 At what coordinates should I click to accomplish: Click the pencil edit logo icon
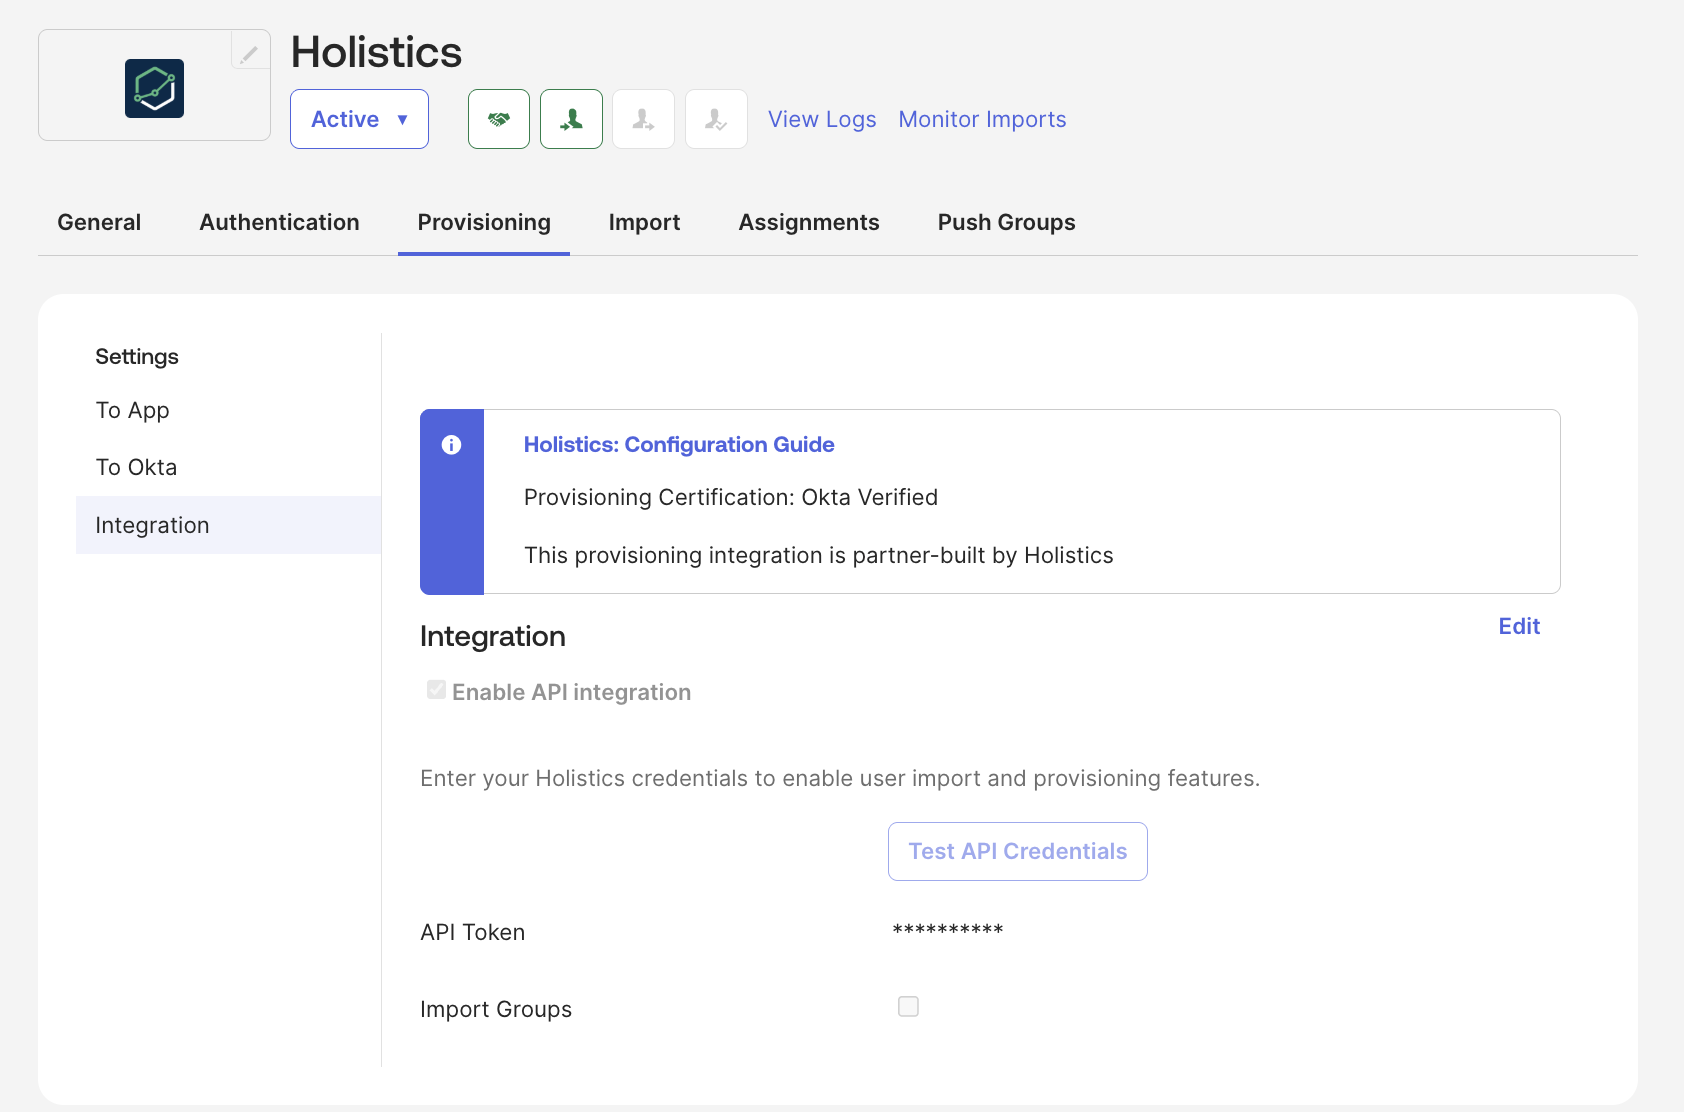(x=250, y=52)
